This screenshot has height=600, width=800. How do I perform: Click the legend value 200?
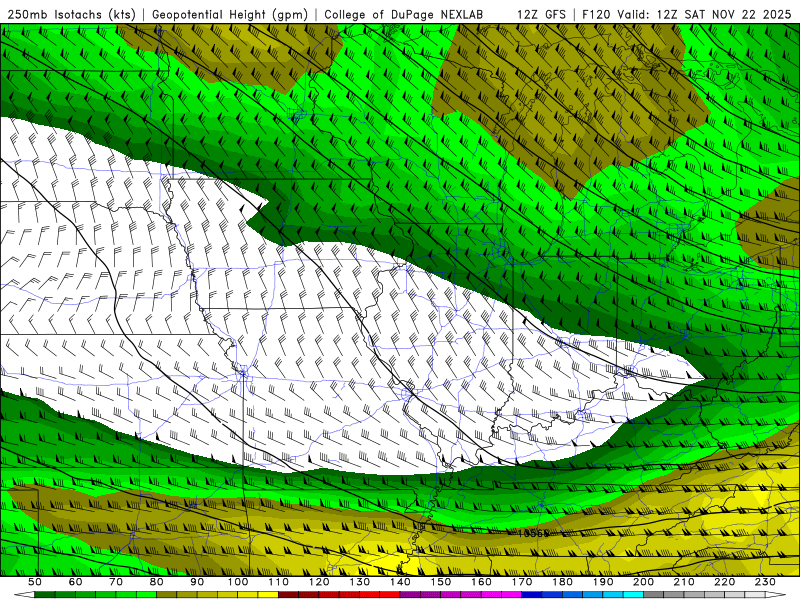tap(643, 582)
